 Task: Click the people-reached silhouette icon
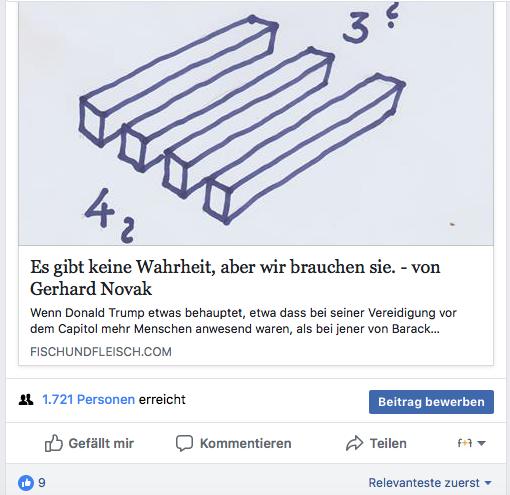[26, 399]
